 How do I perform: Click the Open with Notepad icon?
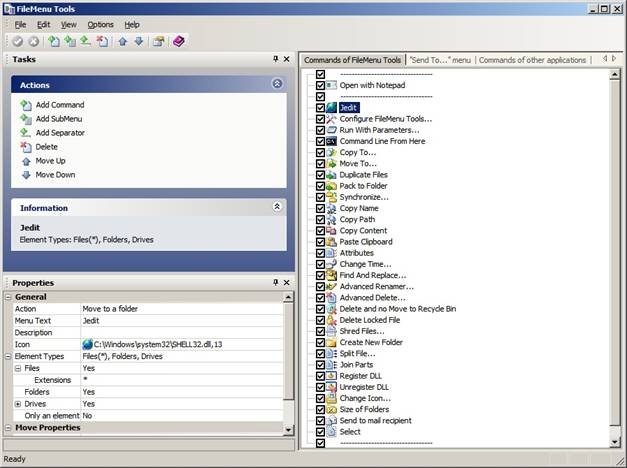(331, 85)
